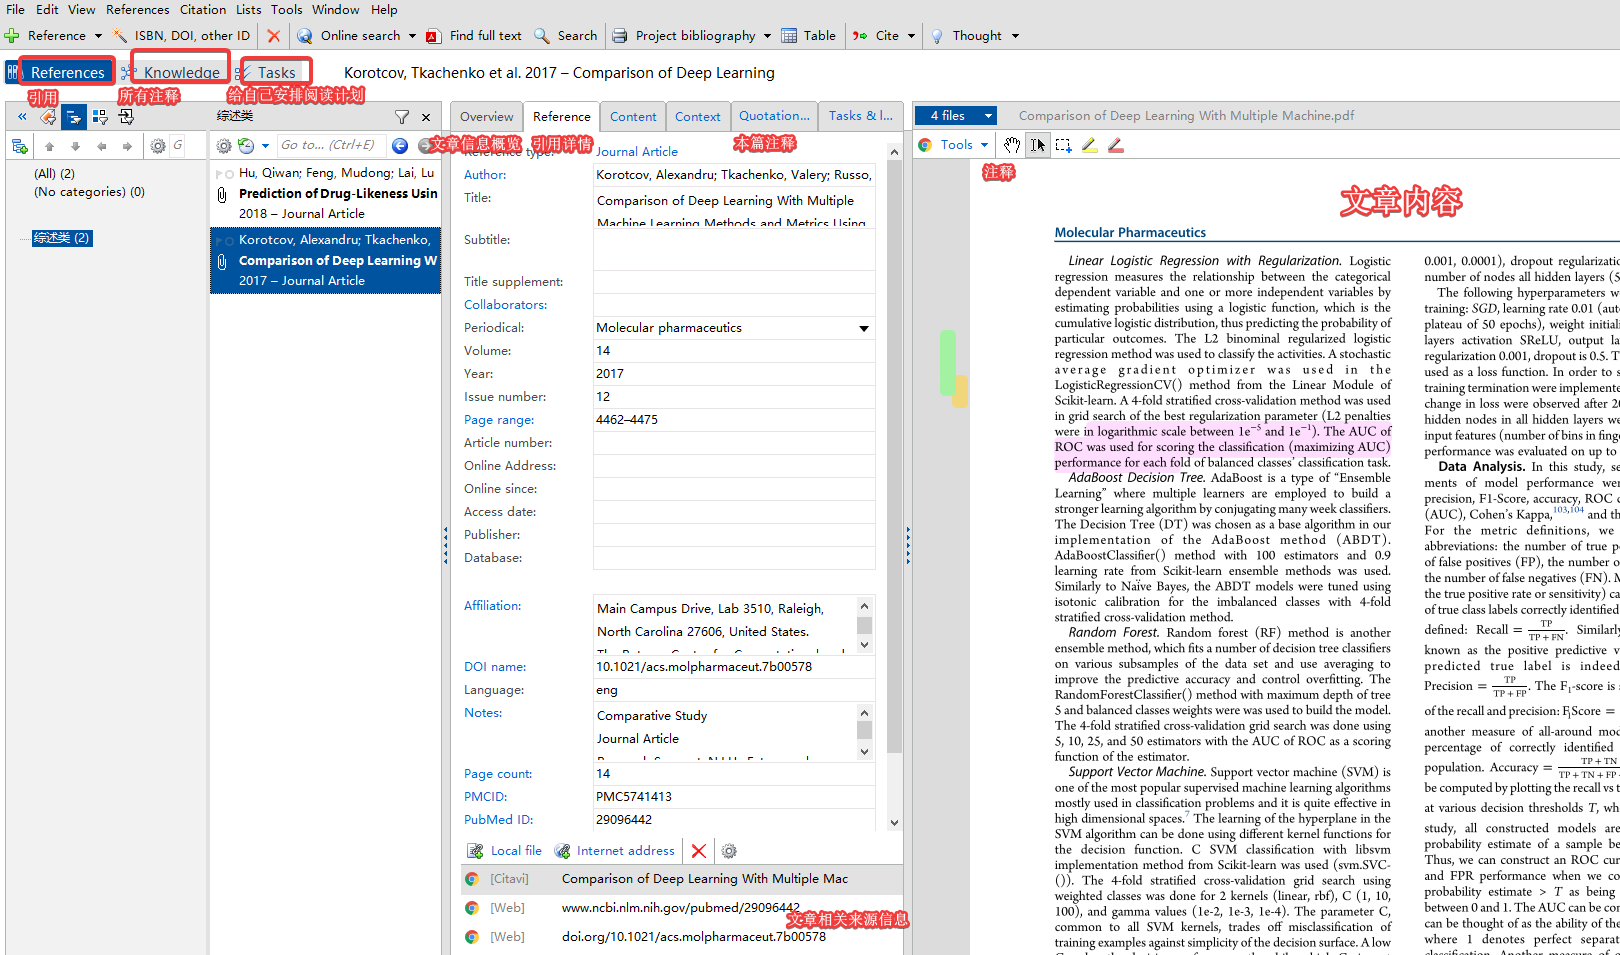1620x955 pixels.
Task: Click the Year field containing 2017
Action: [734, 374]
